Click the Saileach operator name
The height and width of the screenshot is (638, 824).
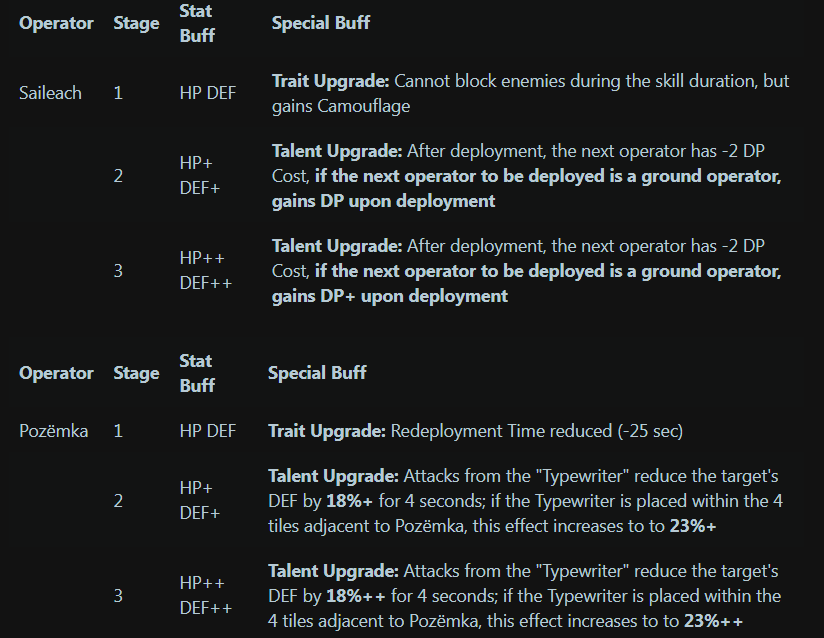click(50, 93)
